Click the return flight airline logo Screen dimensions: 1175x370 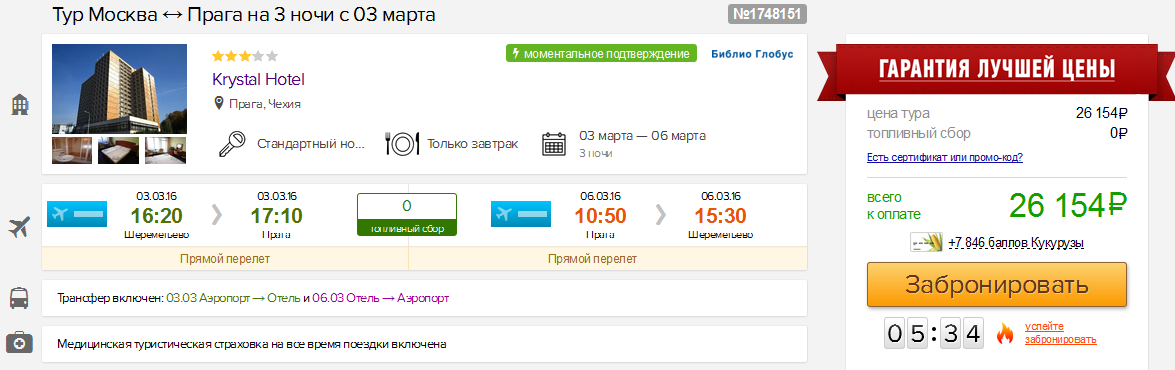click(x=521, y=214)
